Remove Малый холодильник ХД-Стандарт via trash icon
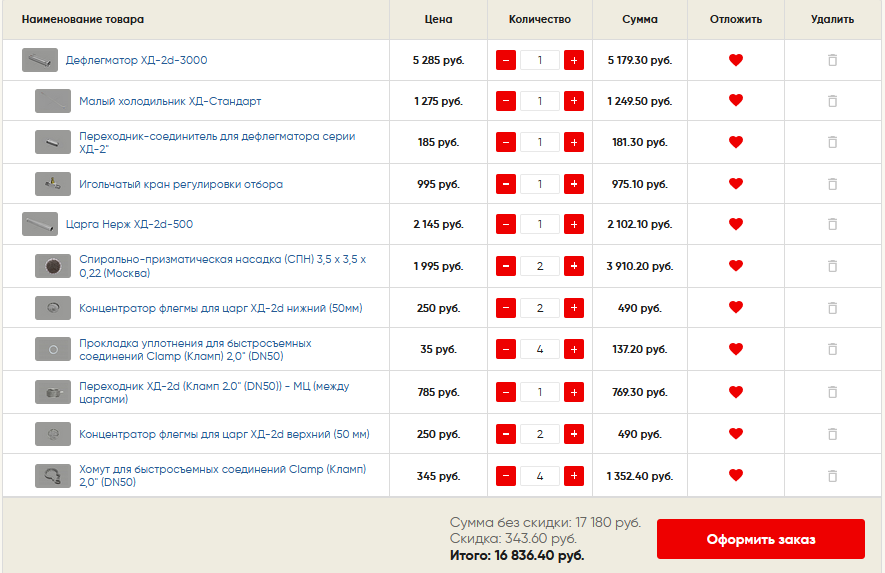The image size is (885, 573). tap(832, 101)
